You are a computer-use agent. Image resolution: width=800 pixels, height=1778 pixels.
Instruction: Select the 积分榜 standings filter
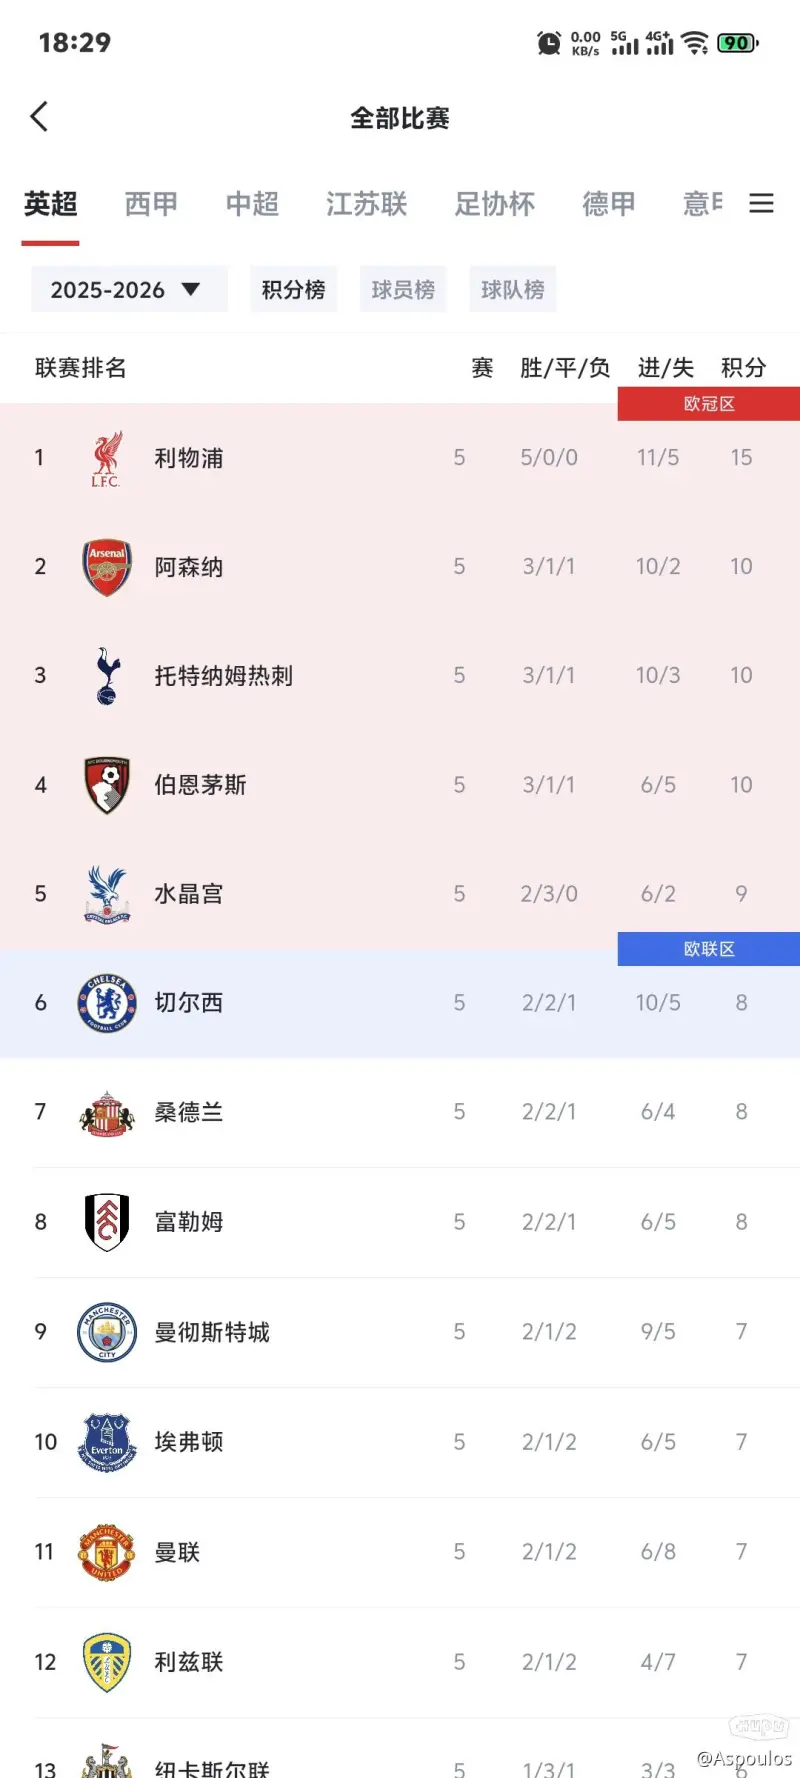click(294, 290)
